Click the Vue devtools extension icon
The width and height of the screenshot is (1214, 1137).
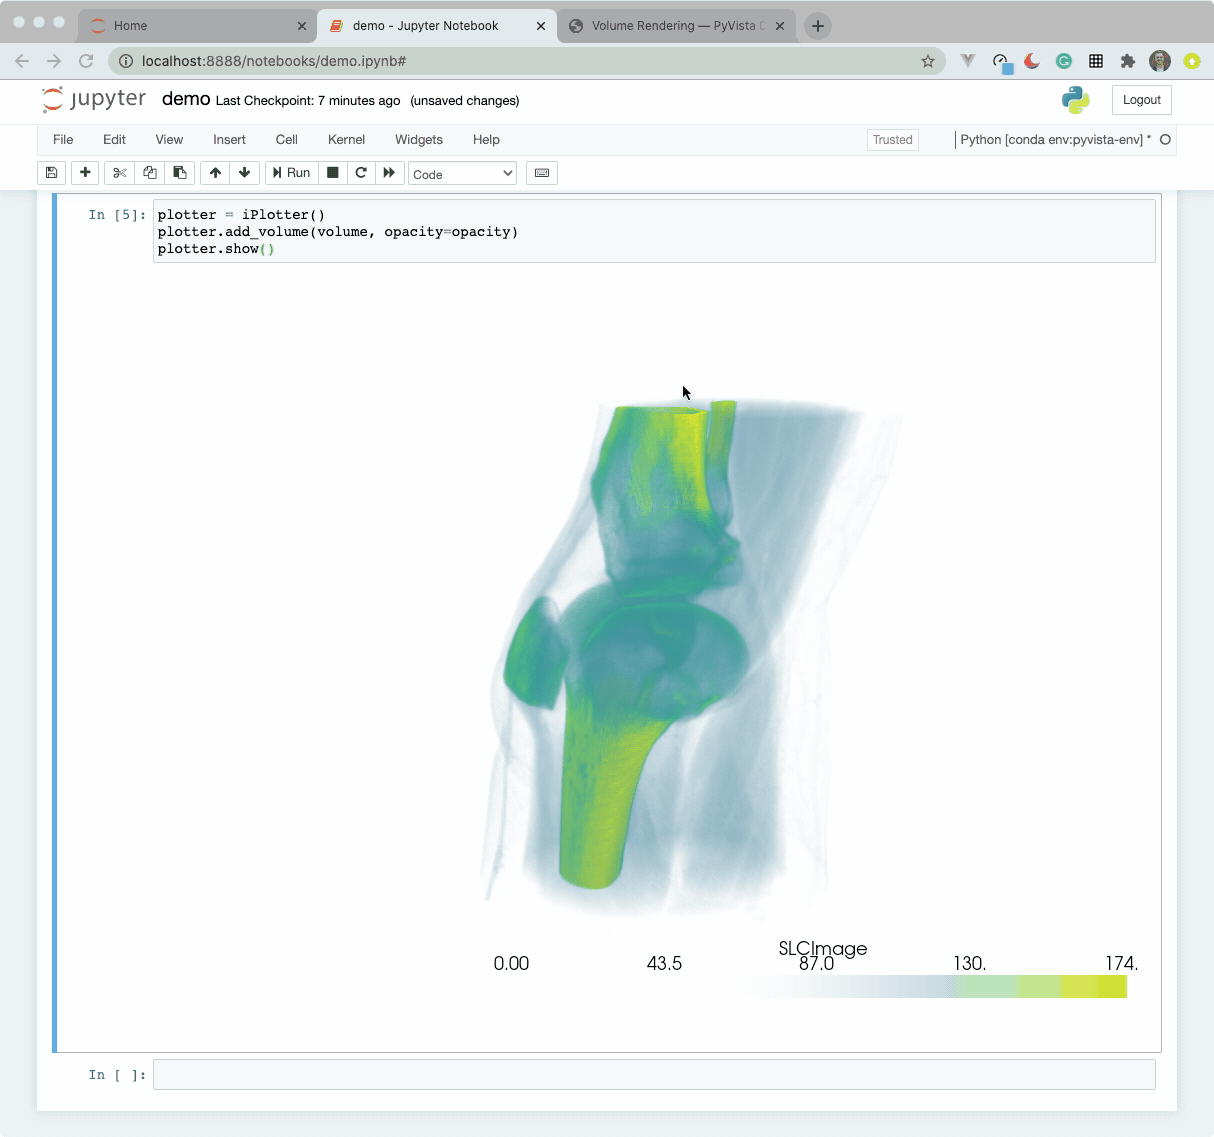[967, 61]
